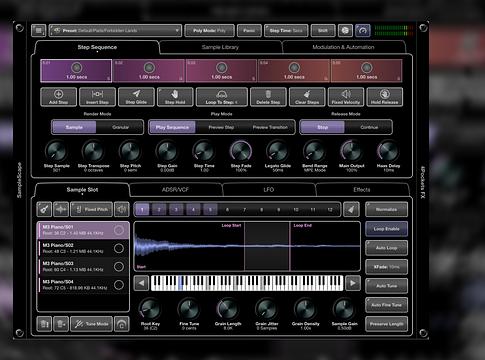Shift keyboard right with arrow button
Viewport: 485px width, 360px height.
tap(352, 283)
